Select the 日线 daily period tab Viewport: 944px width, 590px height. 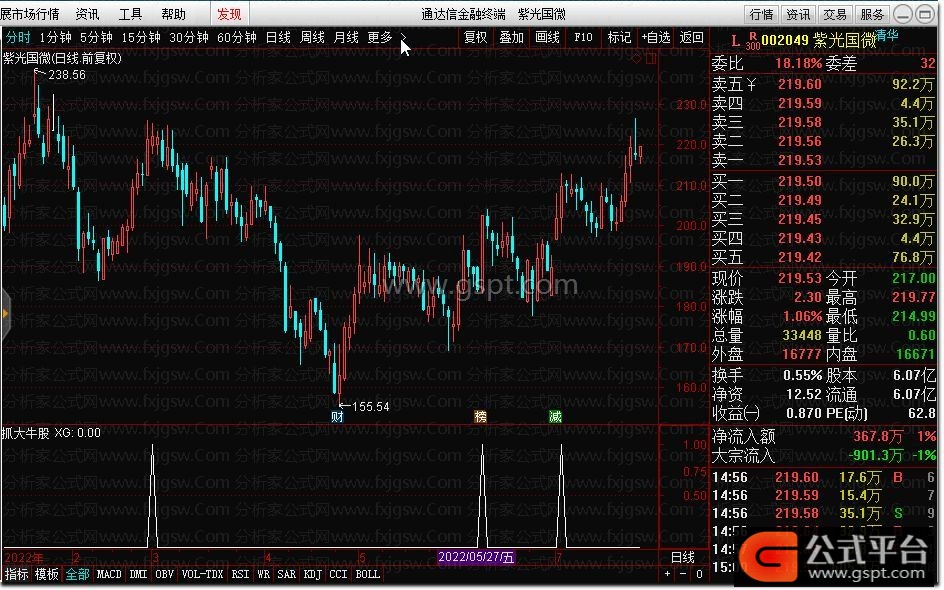tap(278, 37)
